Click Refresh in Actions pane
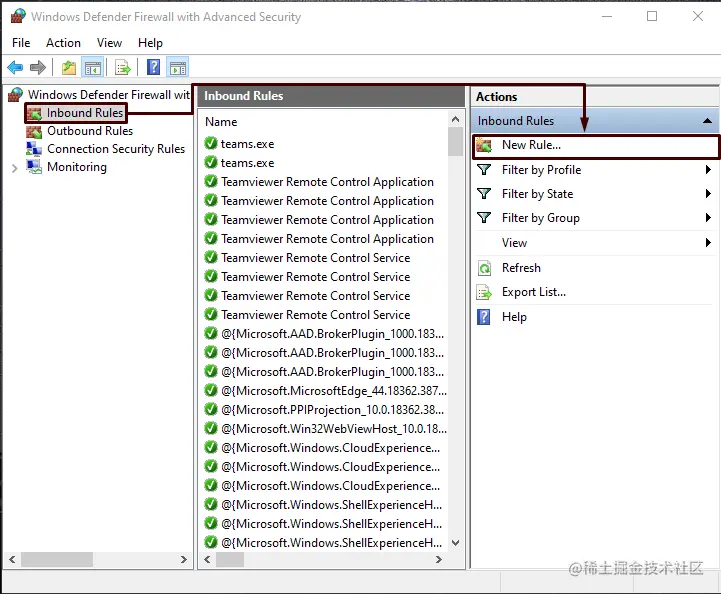This screenshot has width=721, height=594. click(x=521, y=268)
